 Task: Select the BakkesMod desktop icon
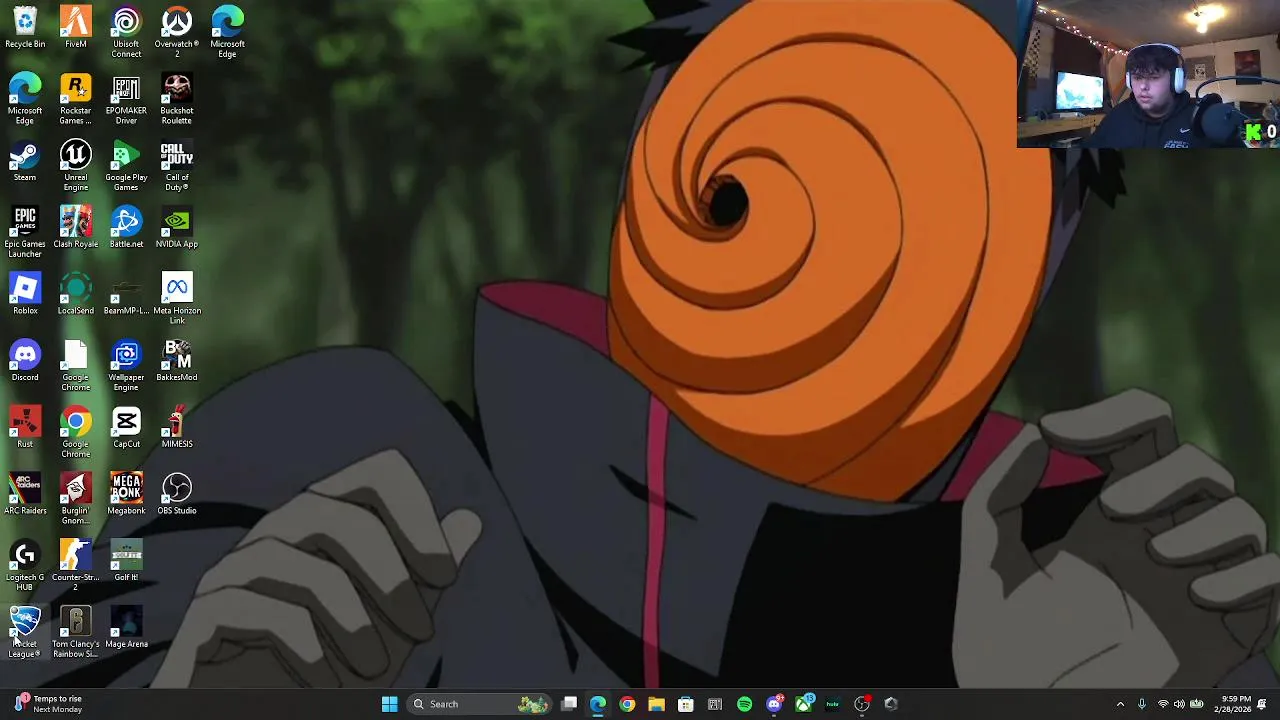tap(177, 362)
